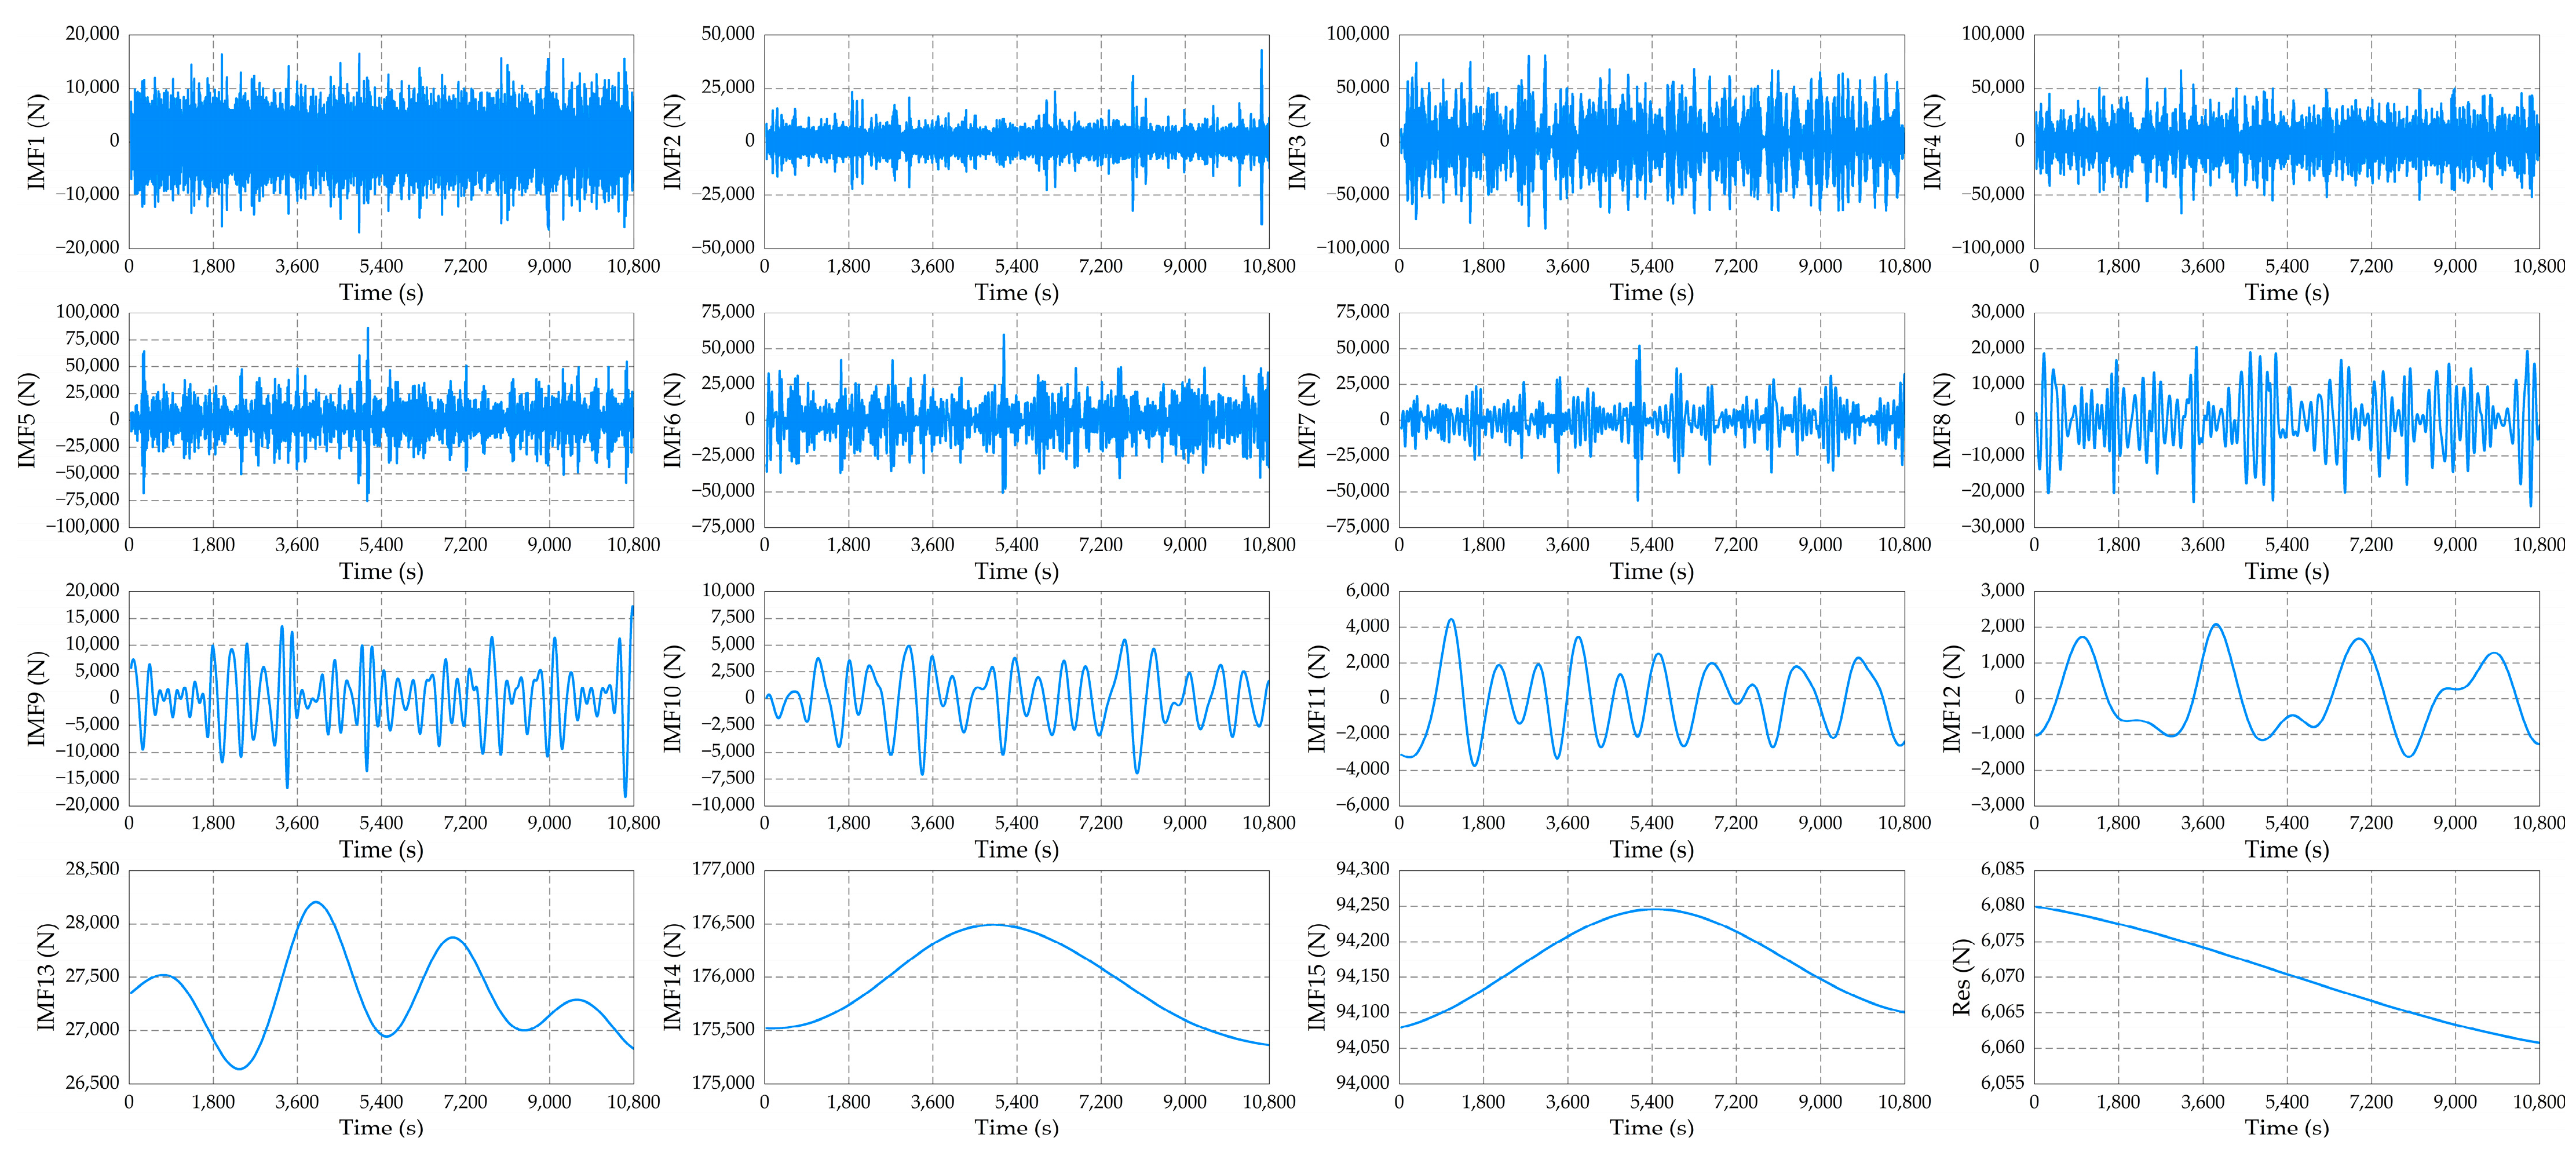Select the IMF14 bell-shaped curve plot
This screenshot has height=1156, width=2576.
(x=1016, y=976)
